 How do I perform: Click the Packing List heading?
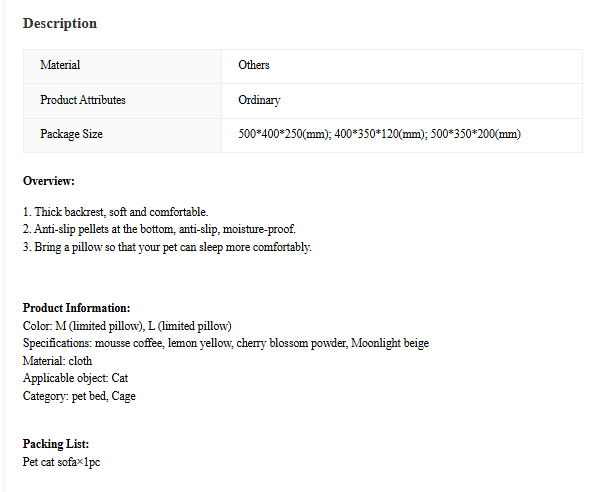pyautogui.click(x=56, y=444)
